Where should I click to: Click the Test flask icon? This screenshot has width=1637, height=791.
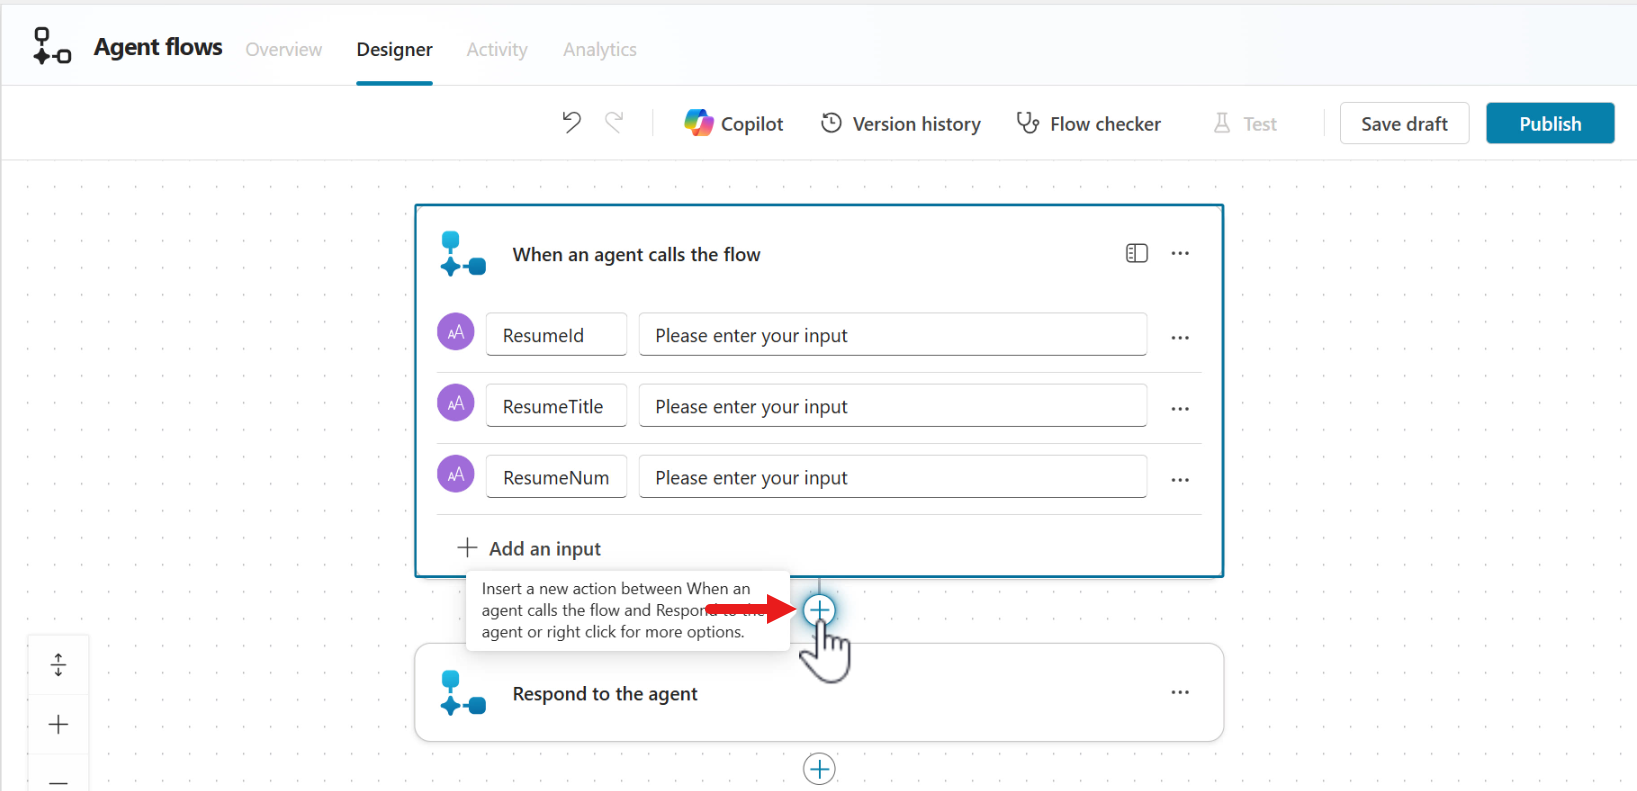point(1222,124)
